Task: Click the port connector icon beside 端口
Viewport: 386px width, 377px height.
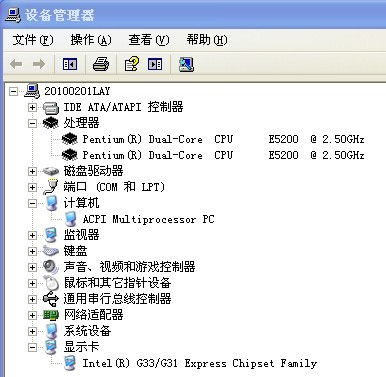Action: tap(51, 187)
